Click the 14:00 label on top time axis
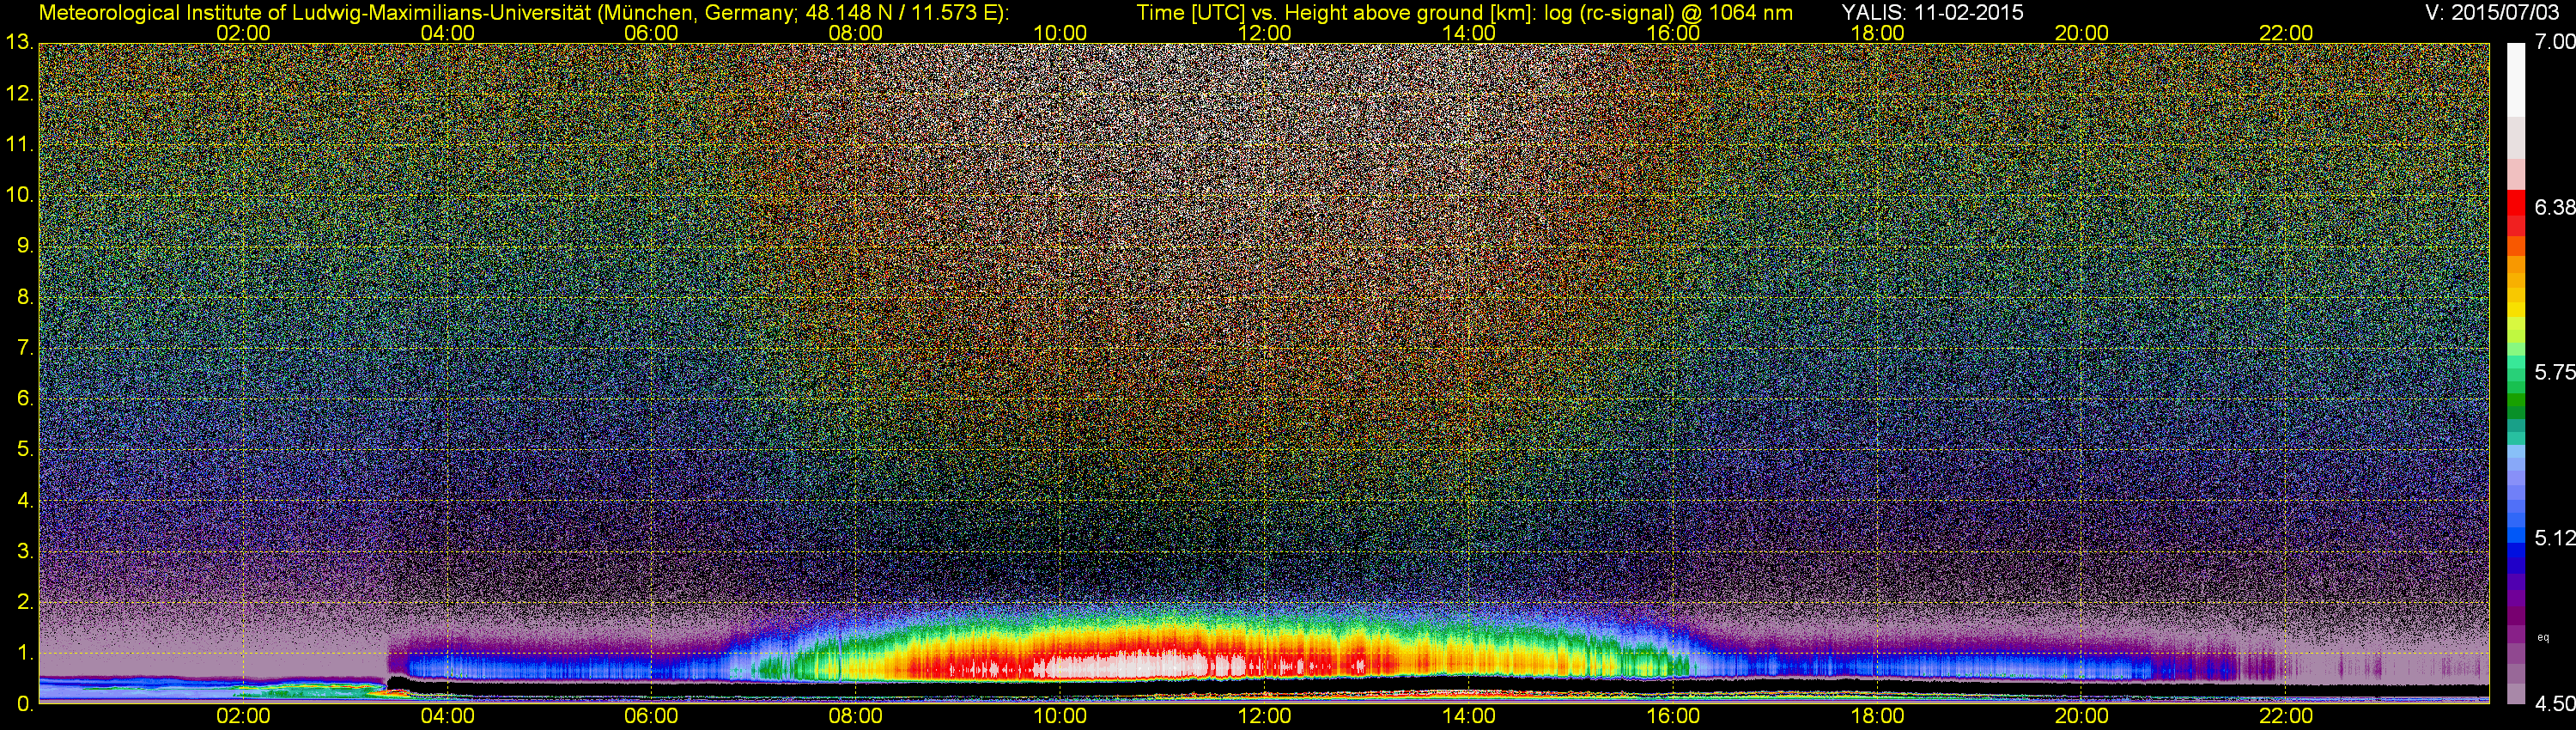The width and height of the screenshot is (2576, 730). tap(1469, 33)
